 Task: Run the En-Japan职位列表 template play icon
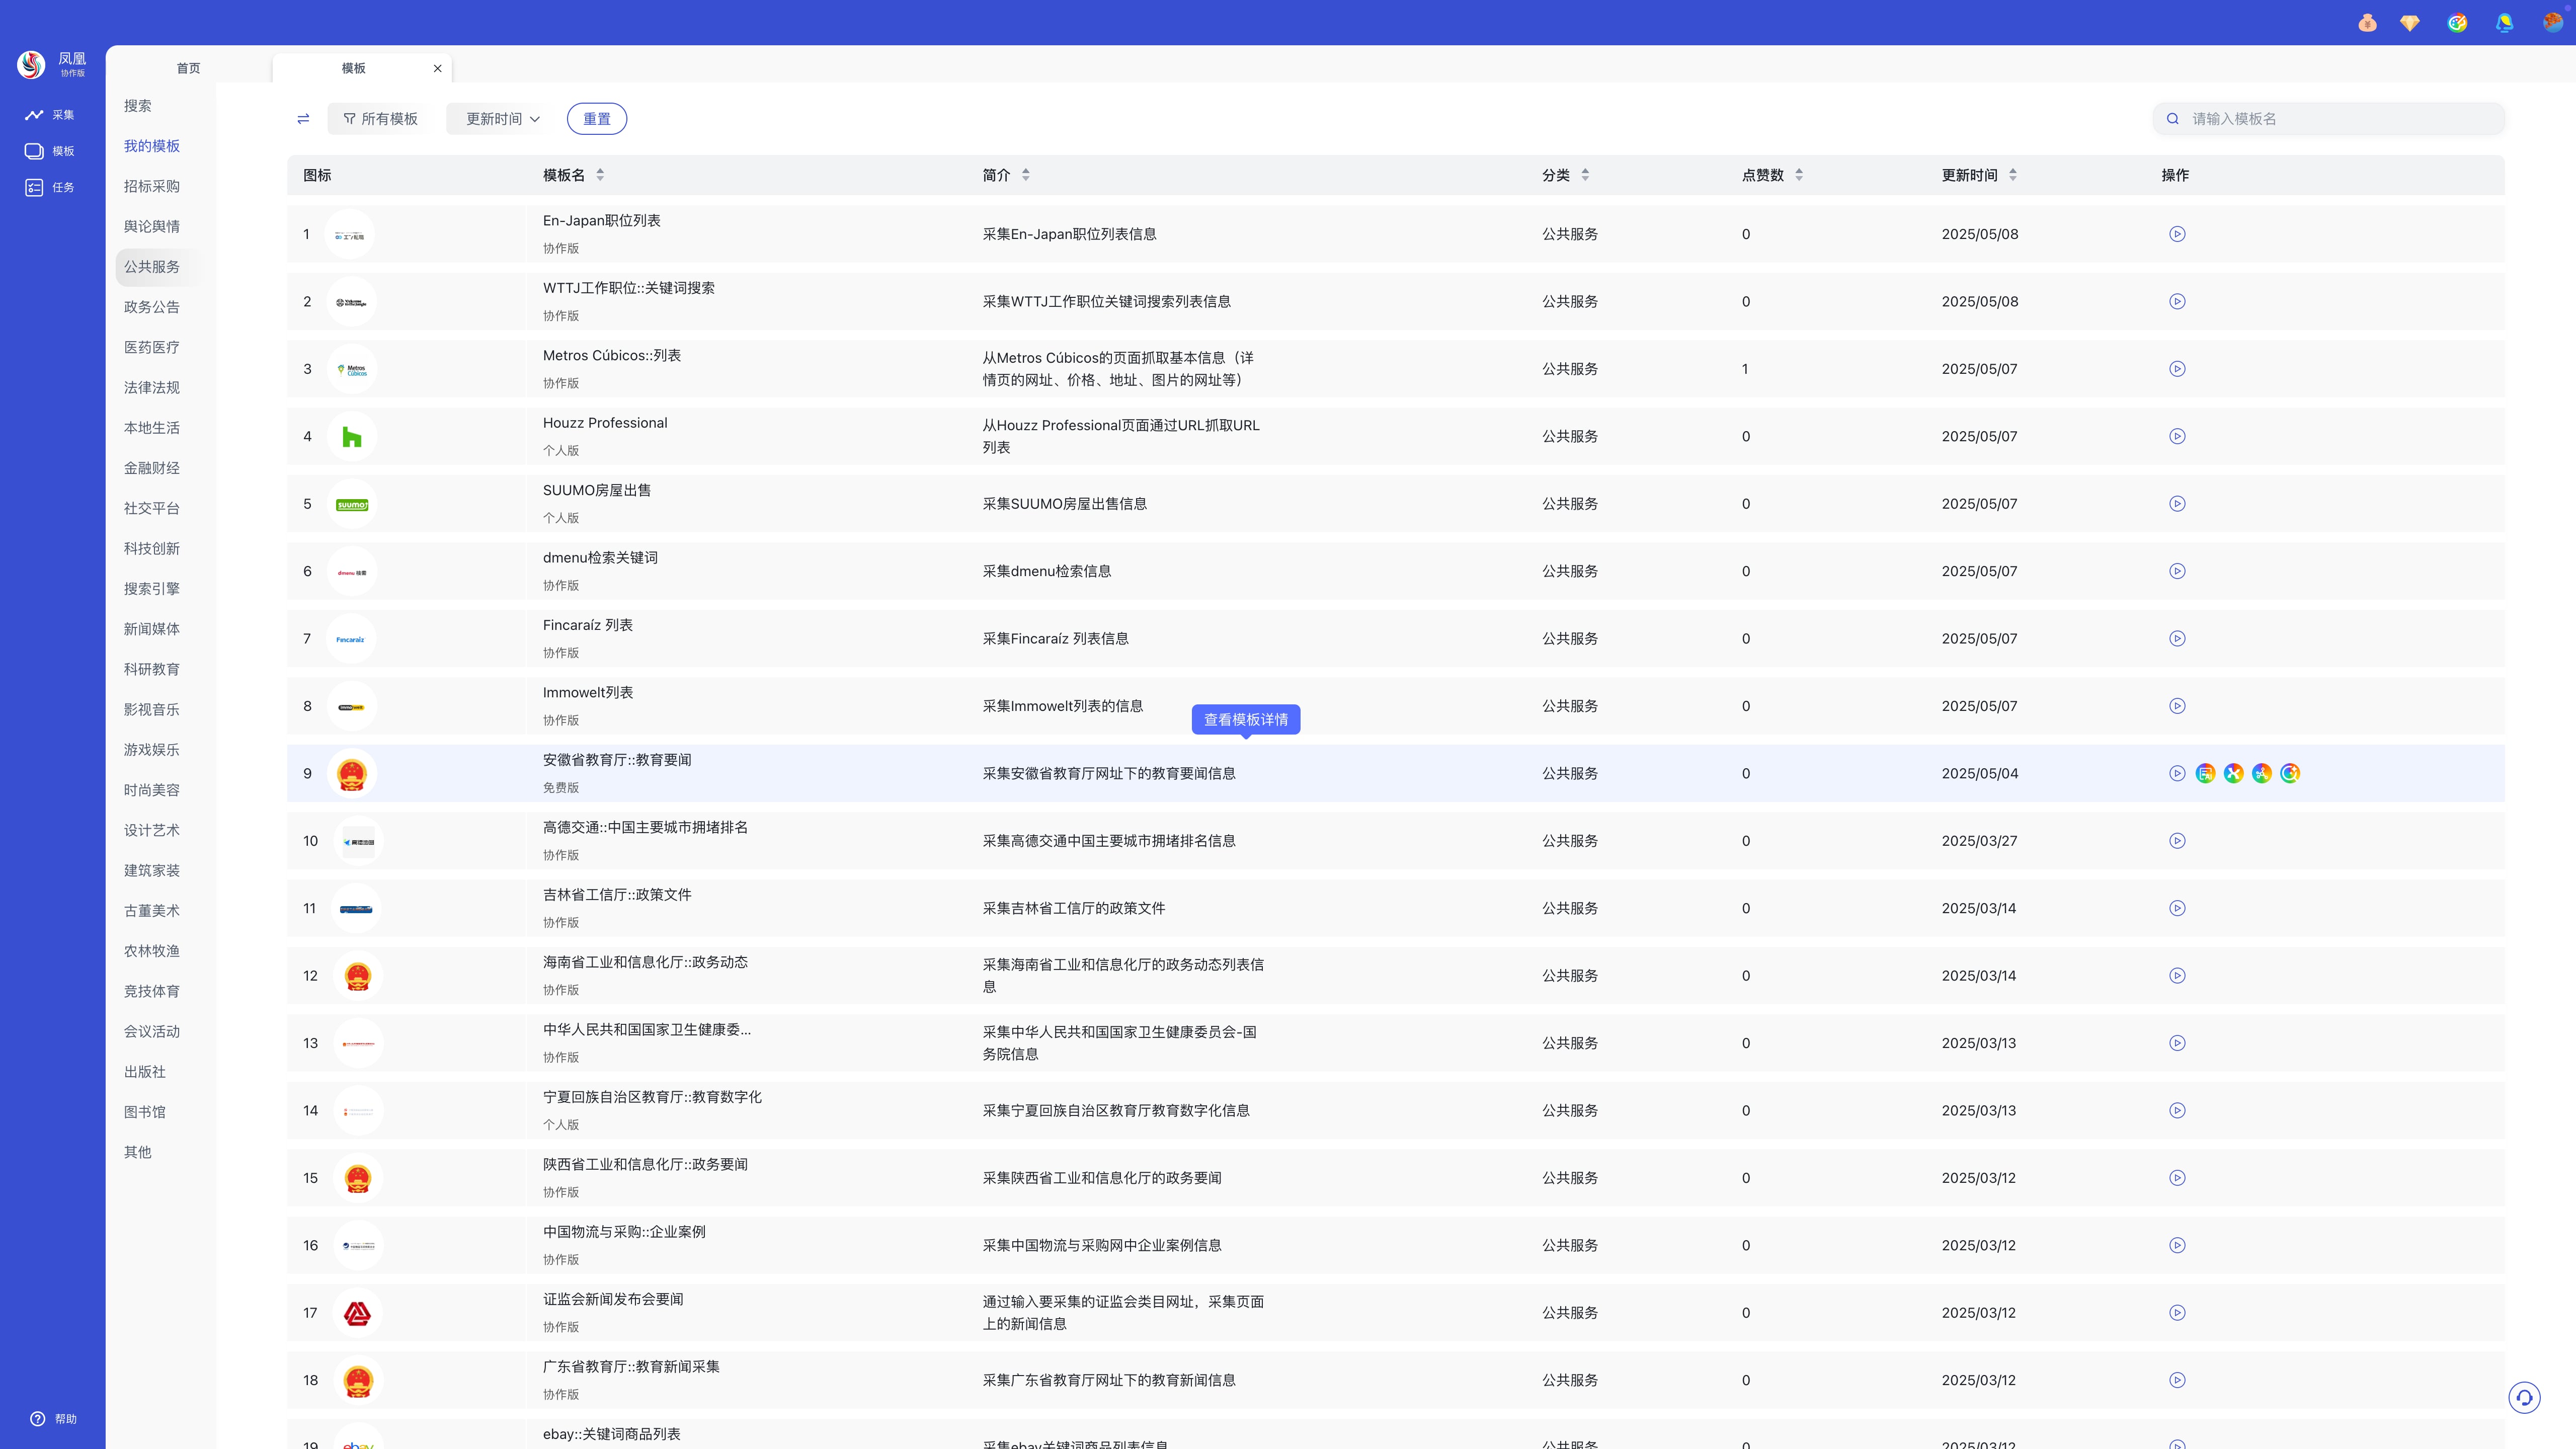pos(2177,234)
